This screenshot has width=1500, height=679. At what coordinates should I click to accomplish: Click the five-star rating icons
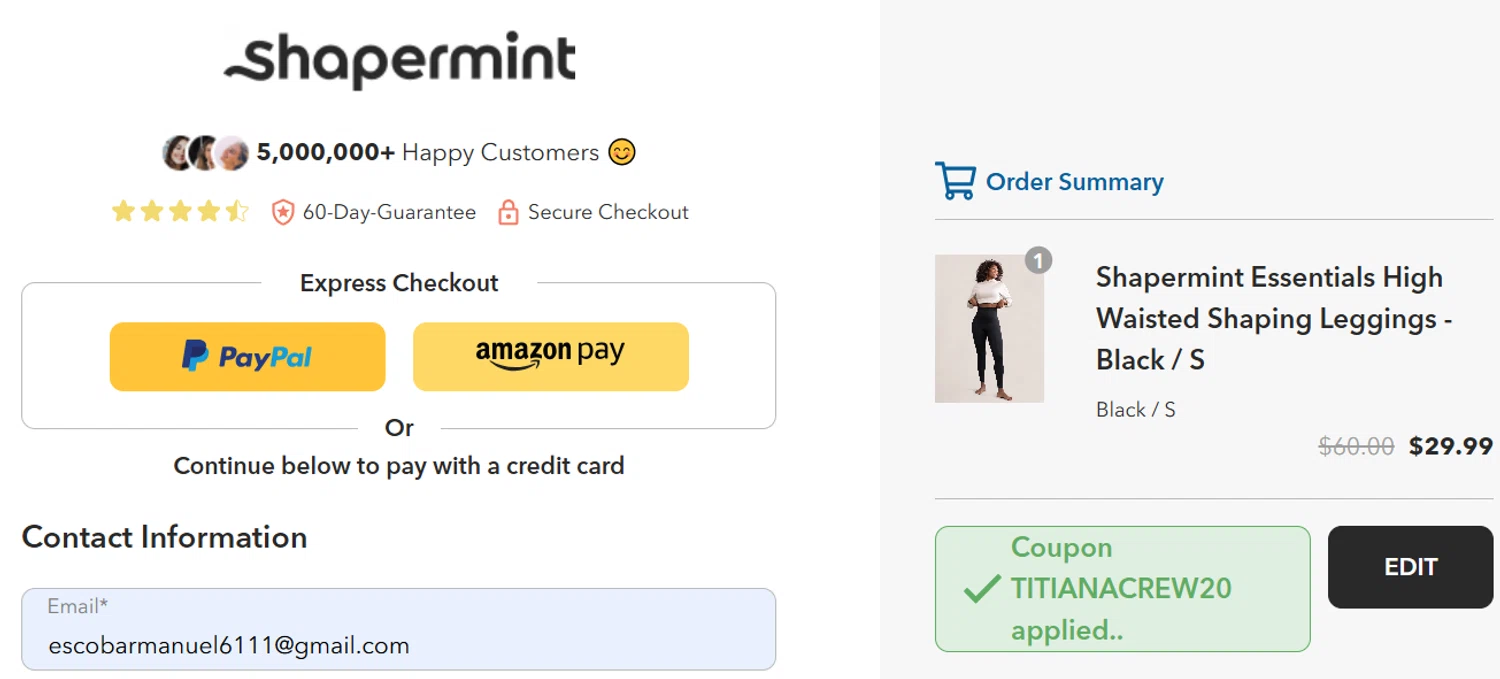(x=180, y=212)
